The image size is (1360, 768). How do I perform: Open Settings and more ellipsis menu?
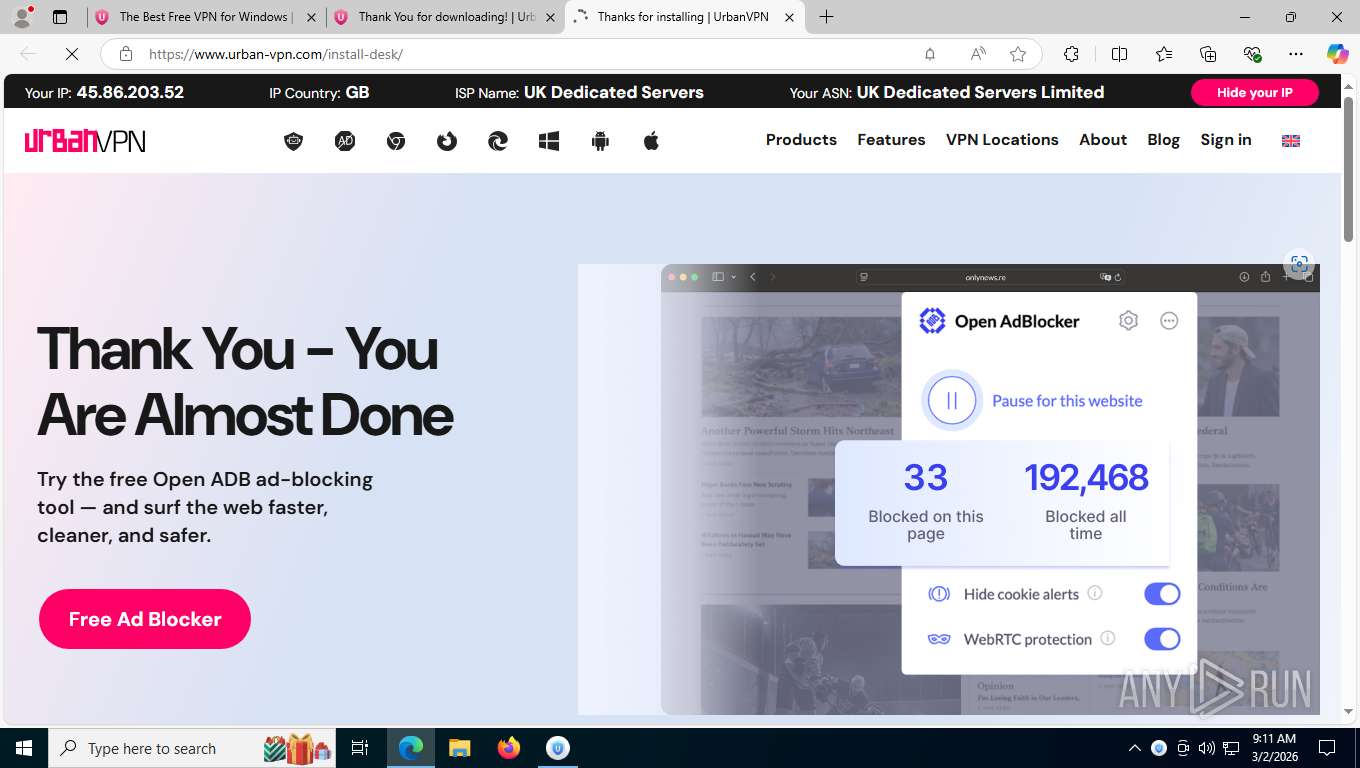point(1296,54)
